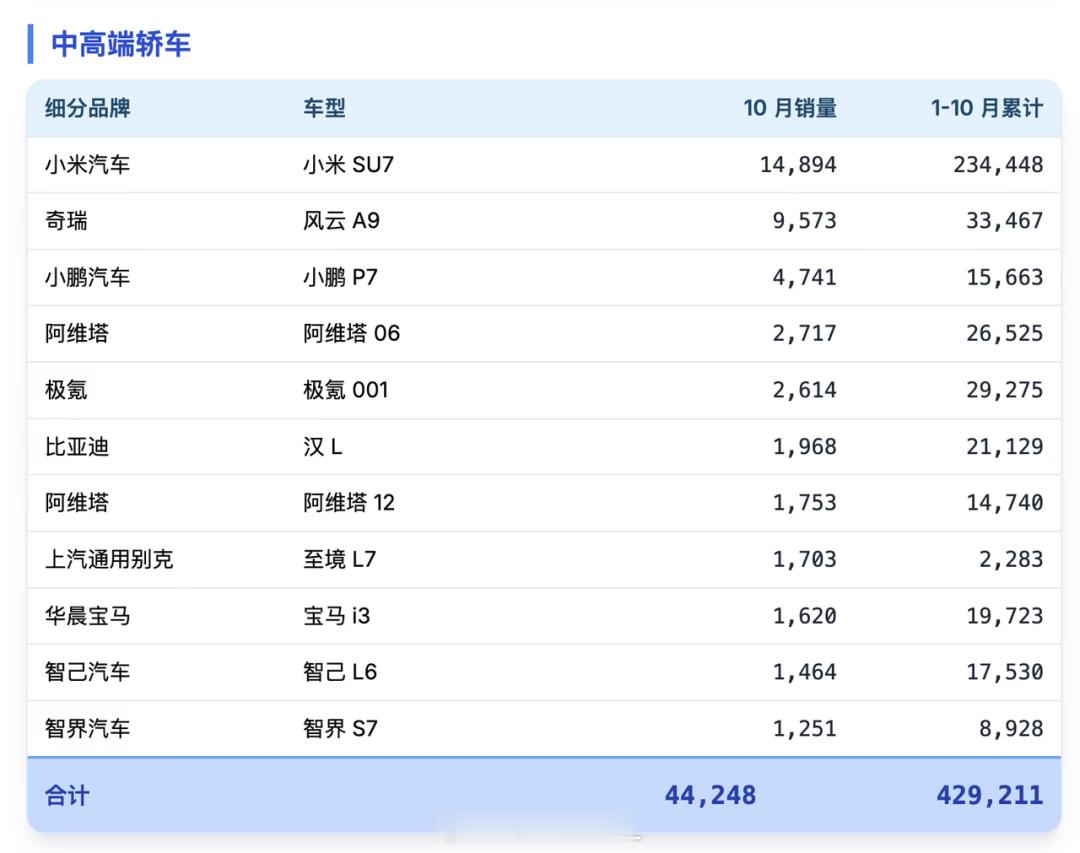Select the 比亚迪 brand cell

(x=77, y=446)
